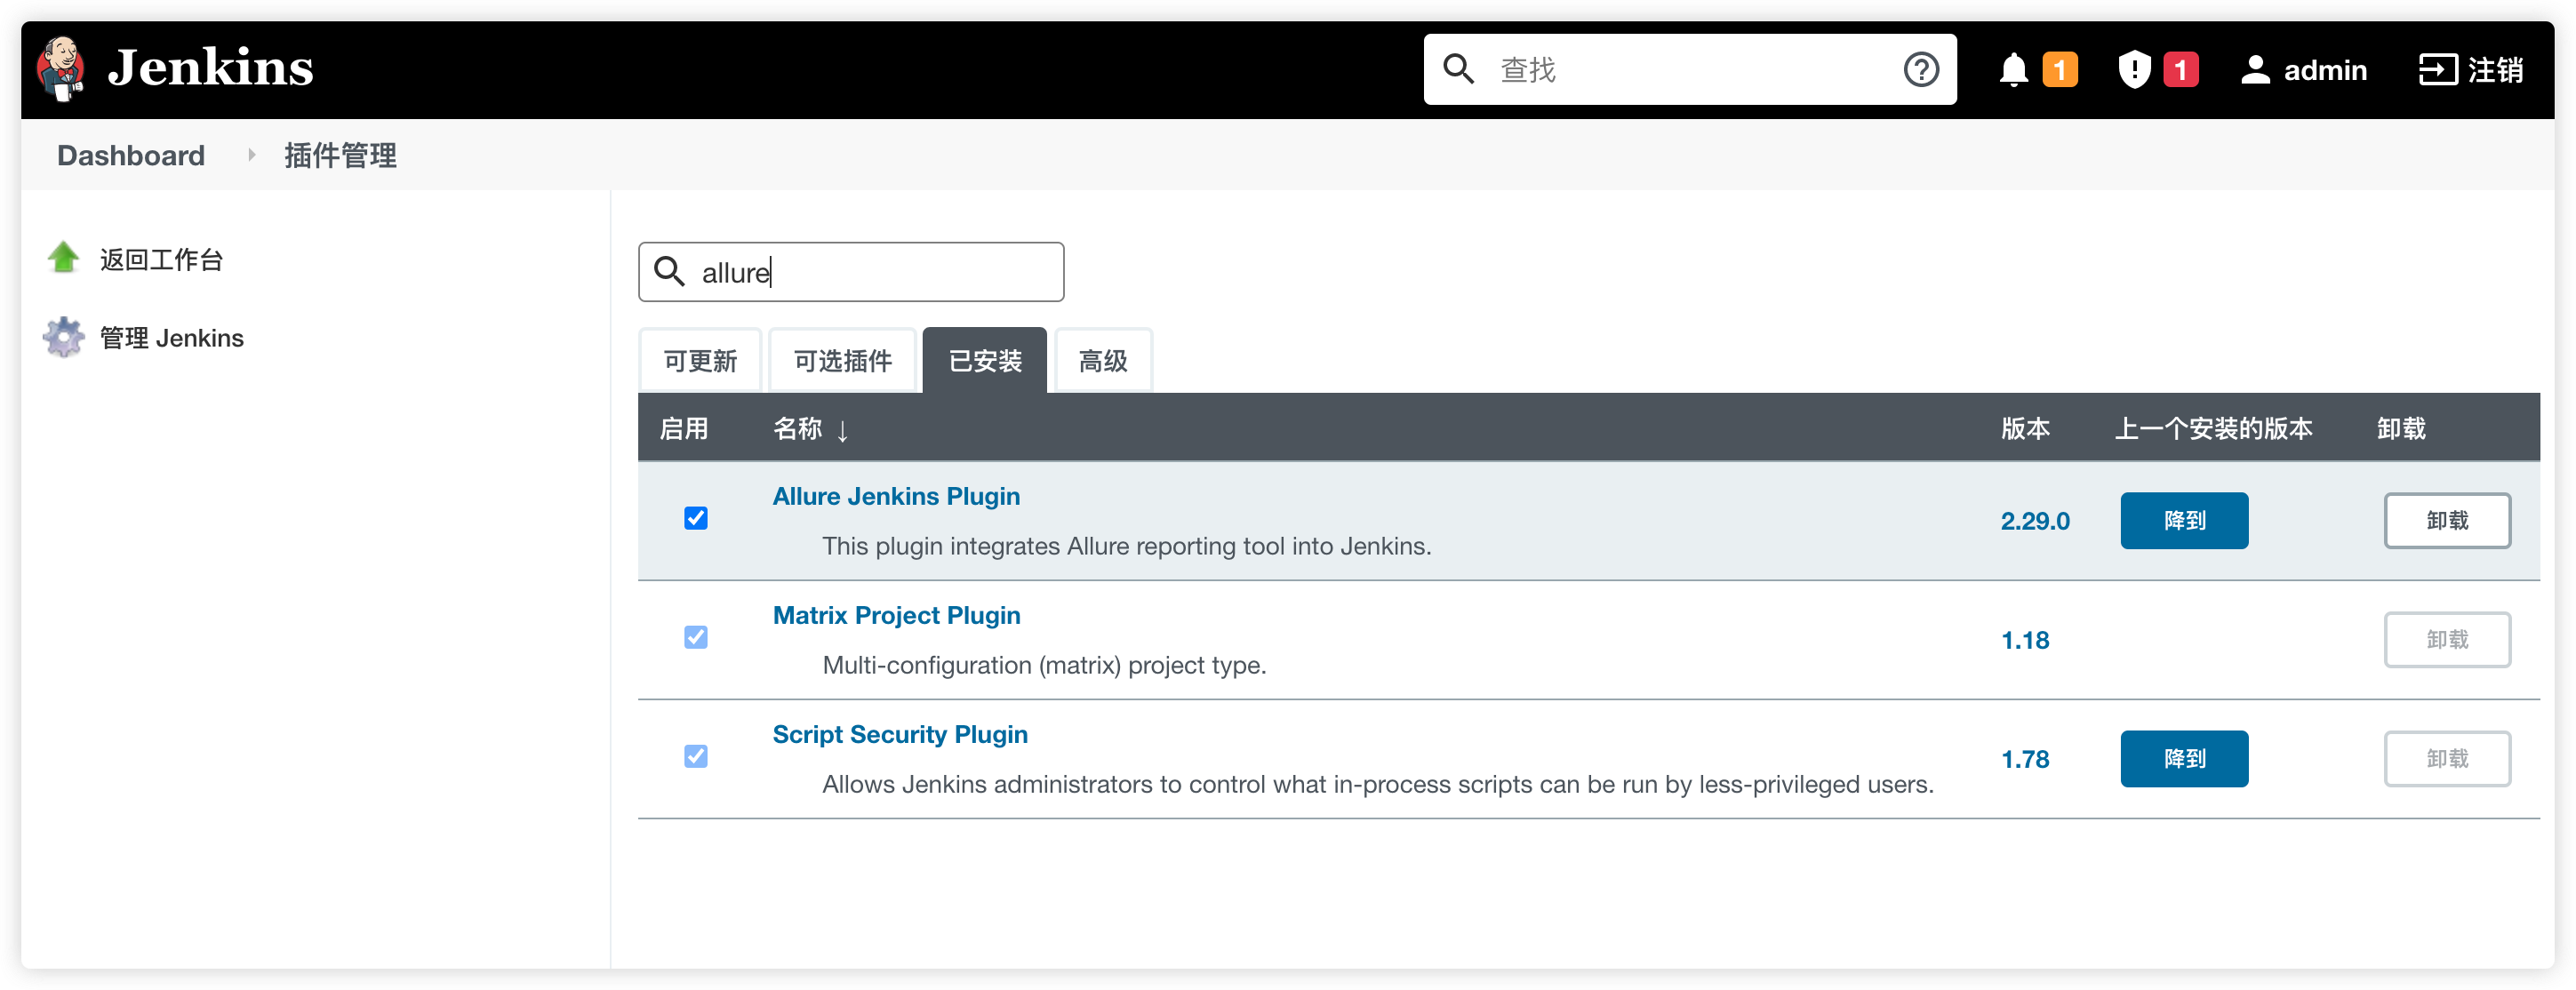This screenshot has width=2576, height=990.
Task: Toggle the Script Security Plugin checkbox
Action: (x=696, y=756)
